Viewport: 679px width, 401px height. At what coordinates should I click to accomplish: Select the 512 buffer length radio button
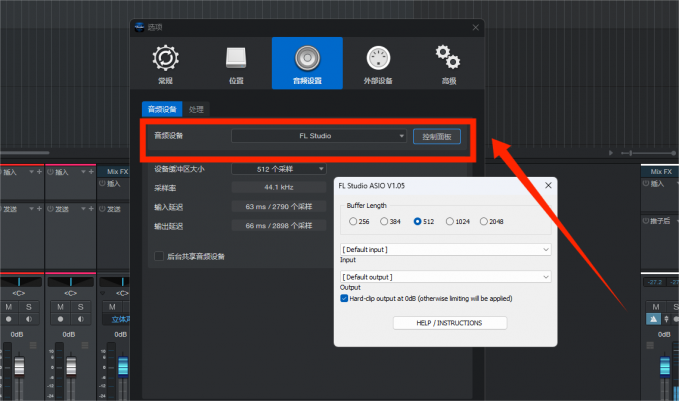(417, 221)
